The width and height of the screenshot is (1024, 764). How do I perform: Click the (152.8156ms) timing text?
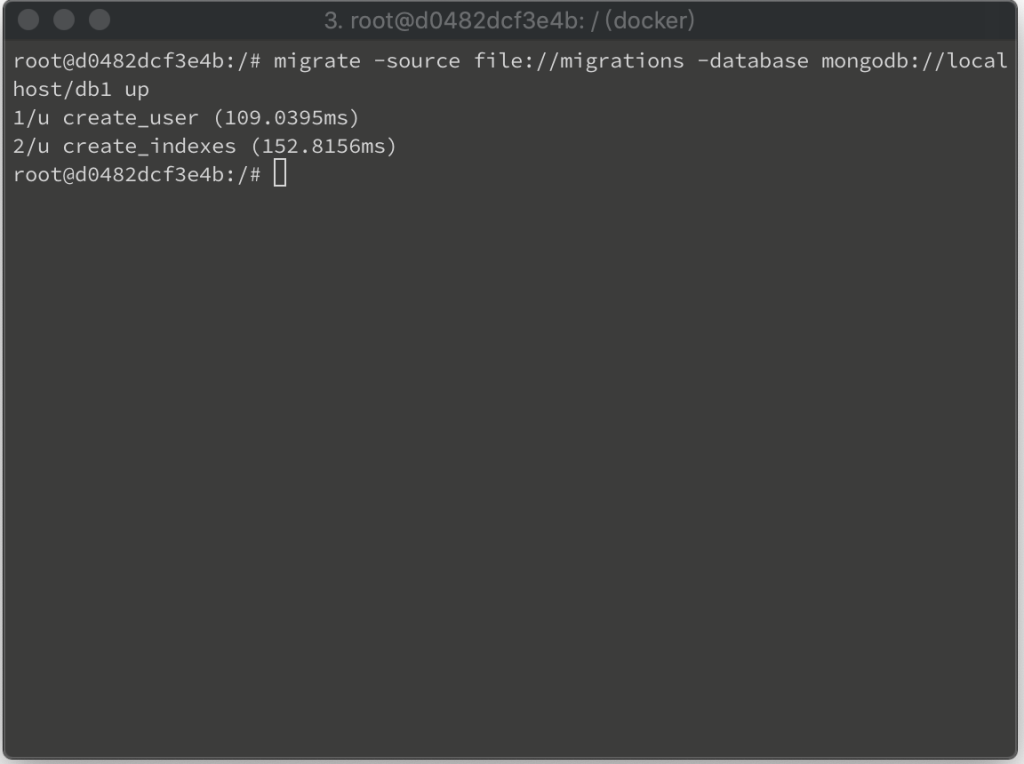click(x=323, y=146)
